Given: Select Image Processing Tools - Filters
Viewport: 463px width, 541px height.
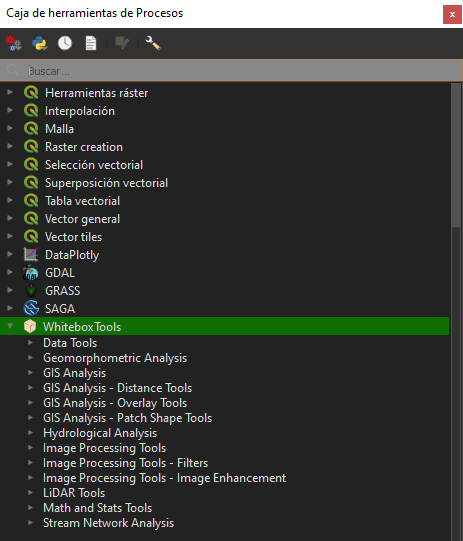Looking at the screenshot, I should tap(126, 463).
